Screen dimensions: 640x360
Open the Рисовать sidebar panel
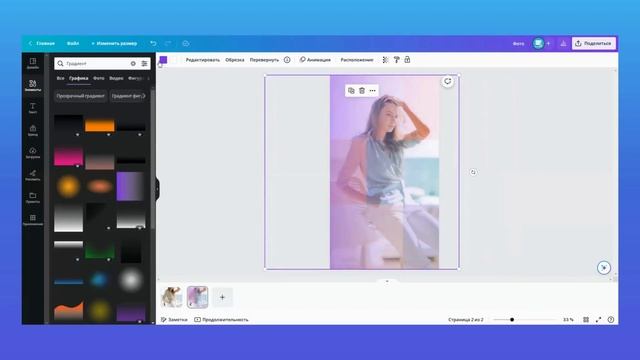point(33,175)
